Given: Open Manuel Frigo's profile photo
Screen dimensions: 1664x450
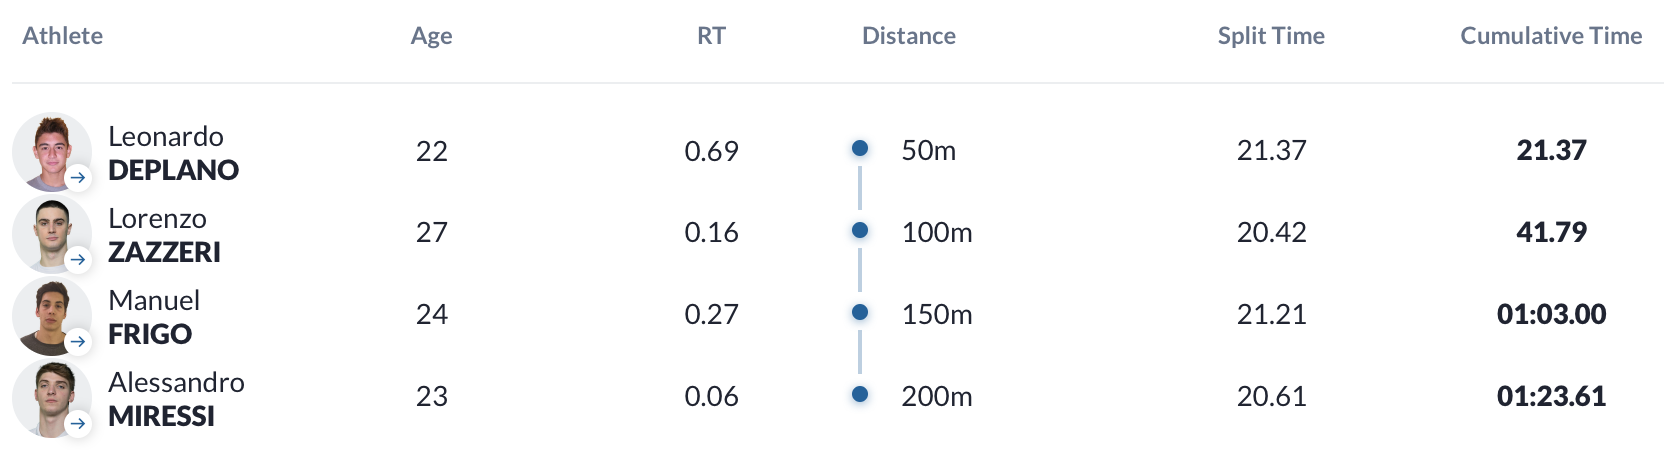Looking at the screenshot, I should click(x=51, y=316).
